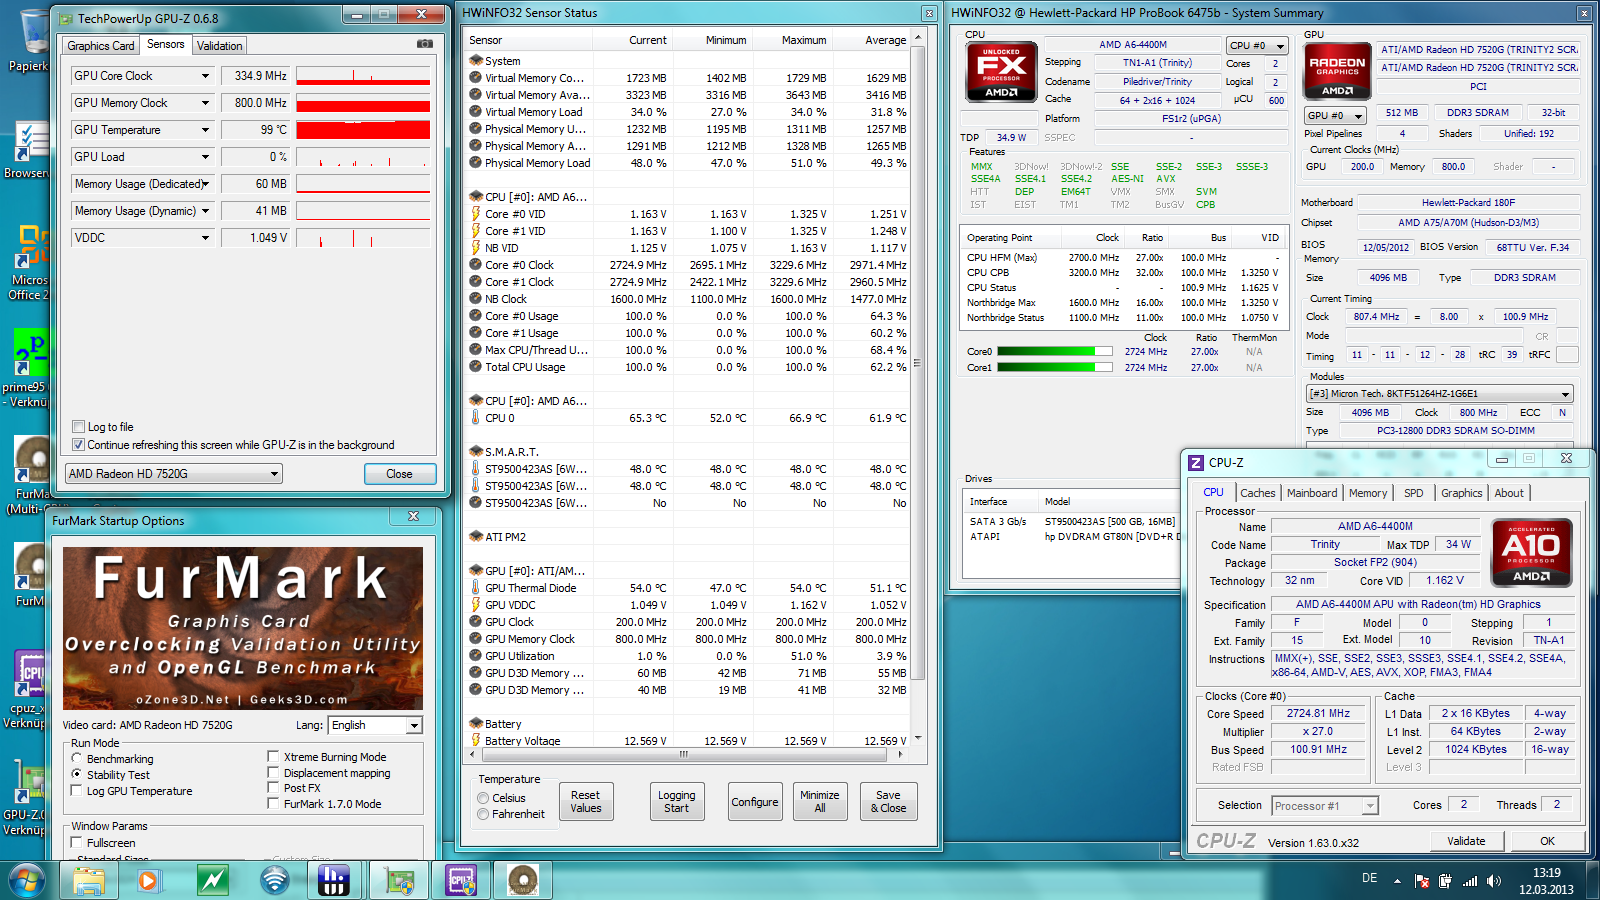
Task: Open the Windows Start menu orb
Action: [x=27, y=880]
